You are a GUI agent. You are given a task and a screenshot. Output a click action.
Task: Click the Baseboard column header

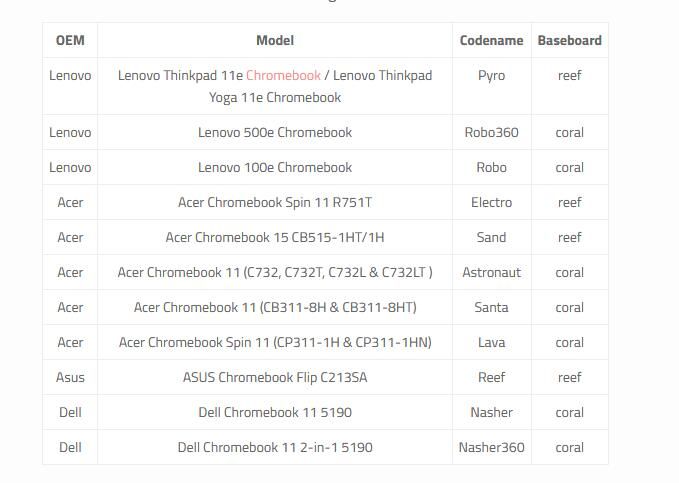pos(569,41)
